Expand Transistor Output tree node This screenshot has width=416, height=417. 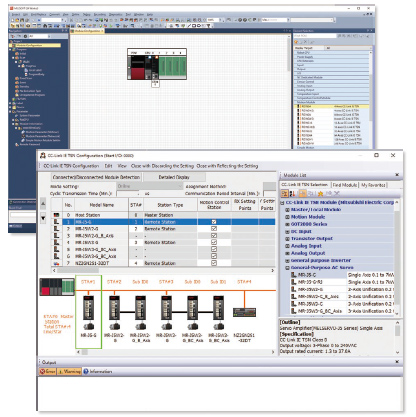(x=287, y=239)
